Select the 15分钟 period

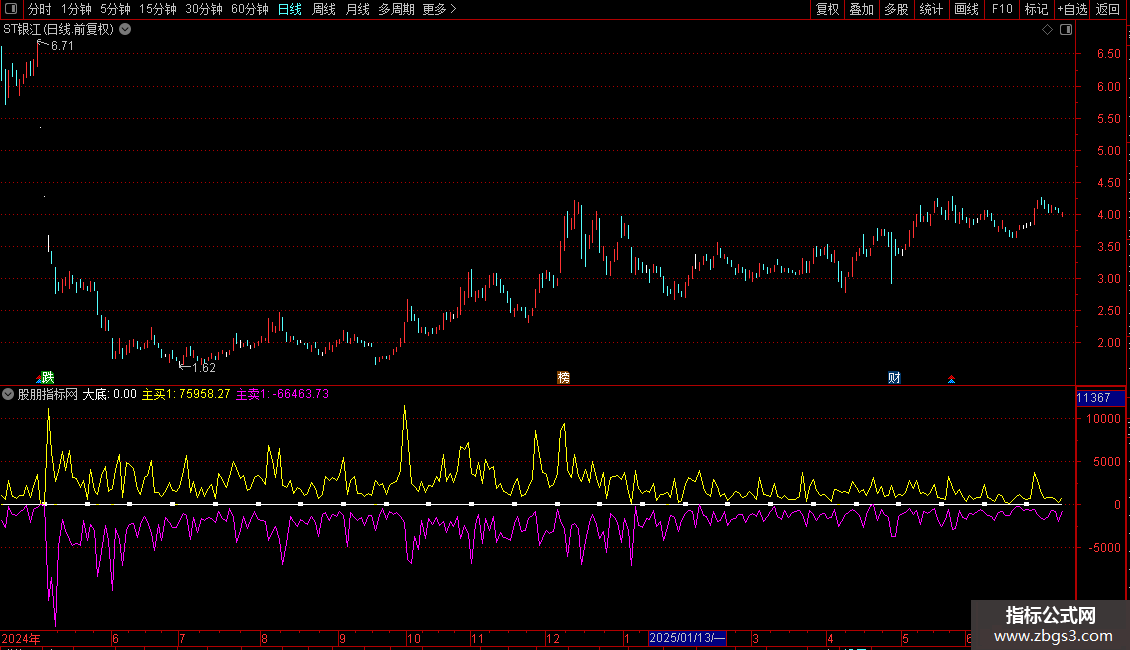(x=158, y=9)
